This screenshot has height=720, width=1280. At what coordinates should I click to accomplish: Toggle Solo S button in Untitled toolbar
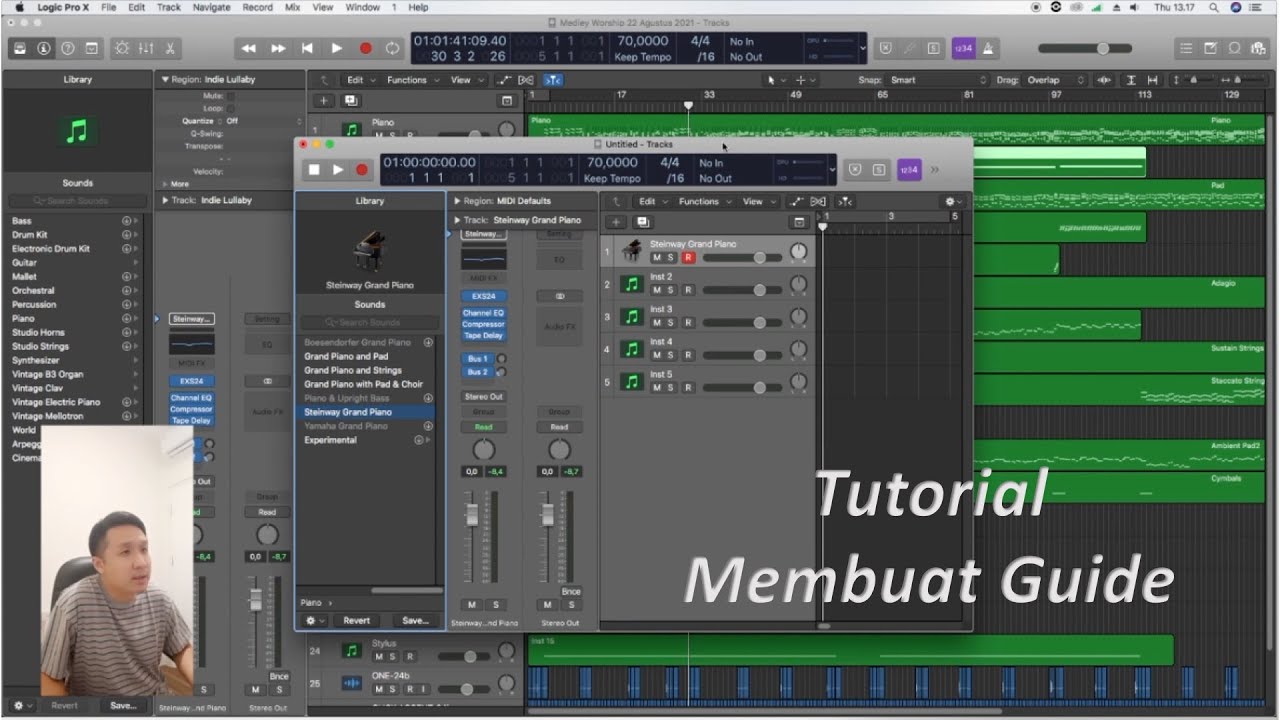pyautogui.click(x=878, y=170)
